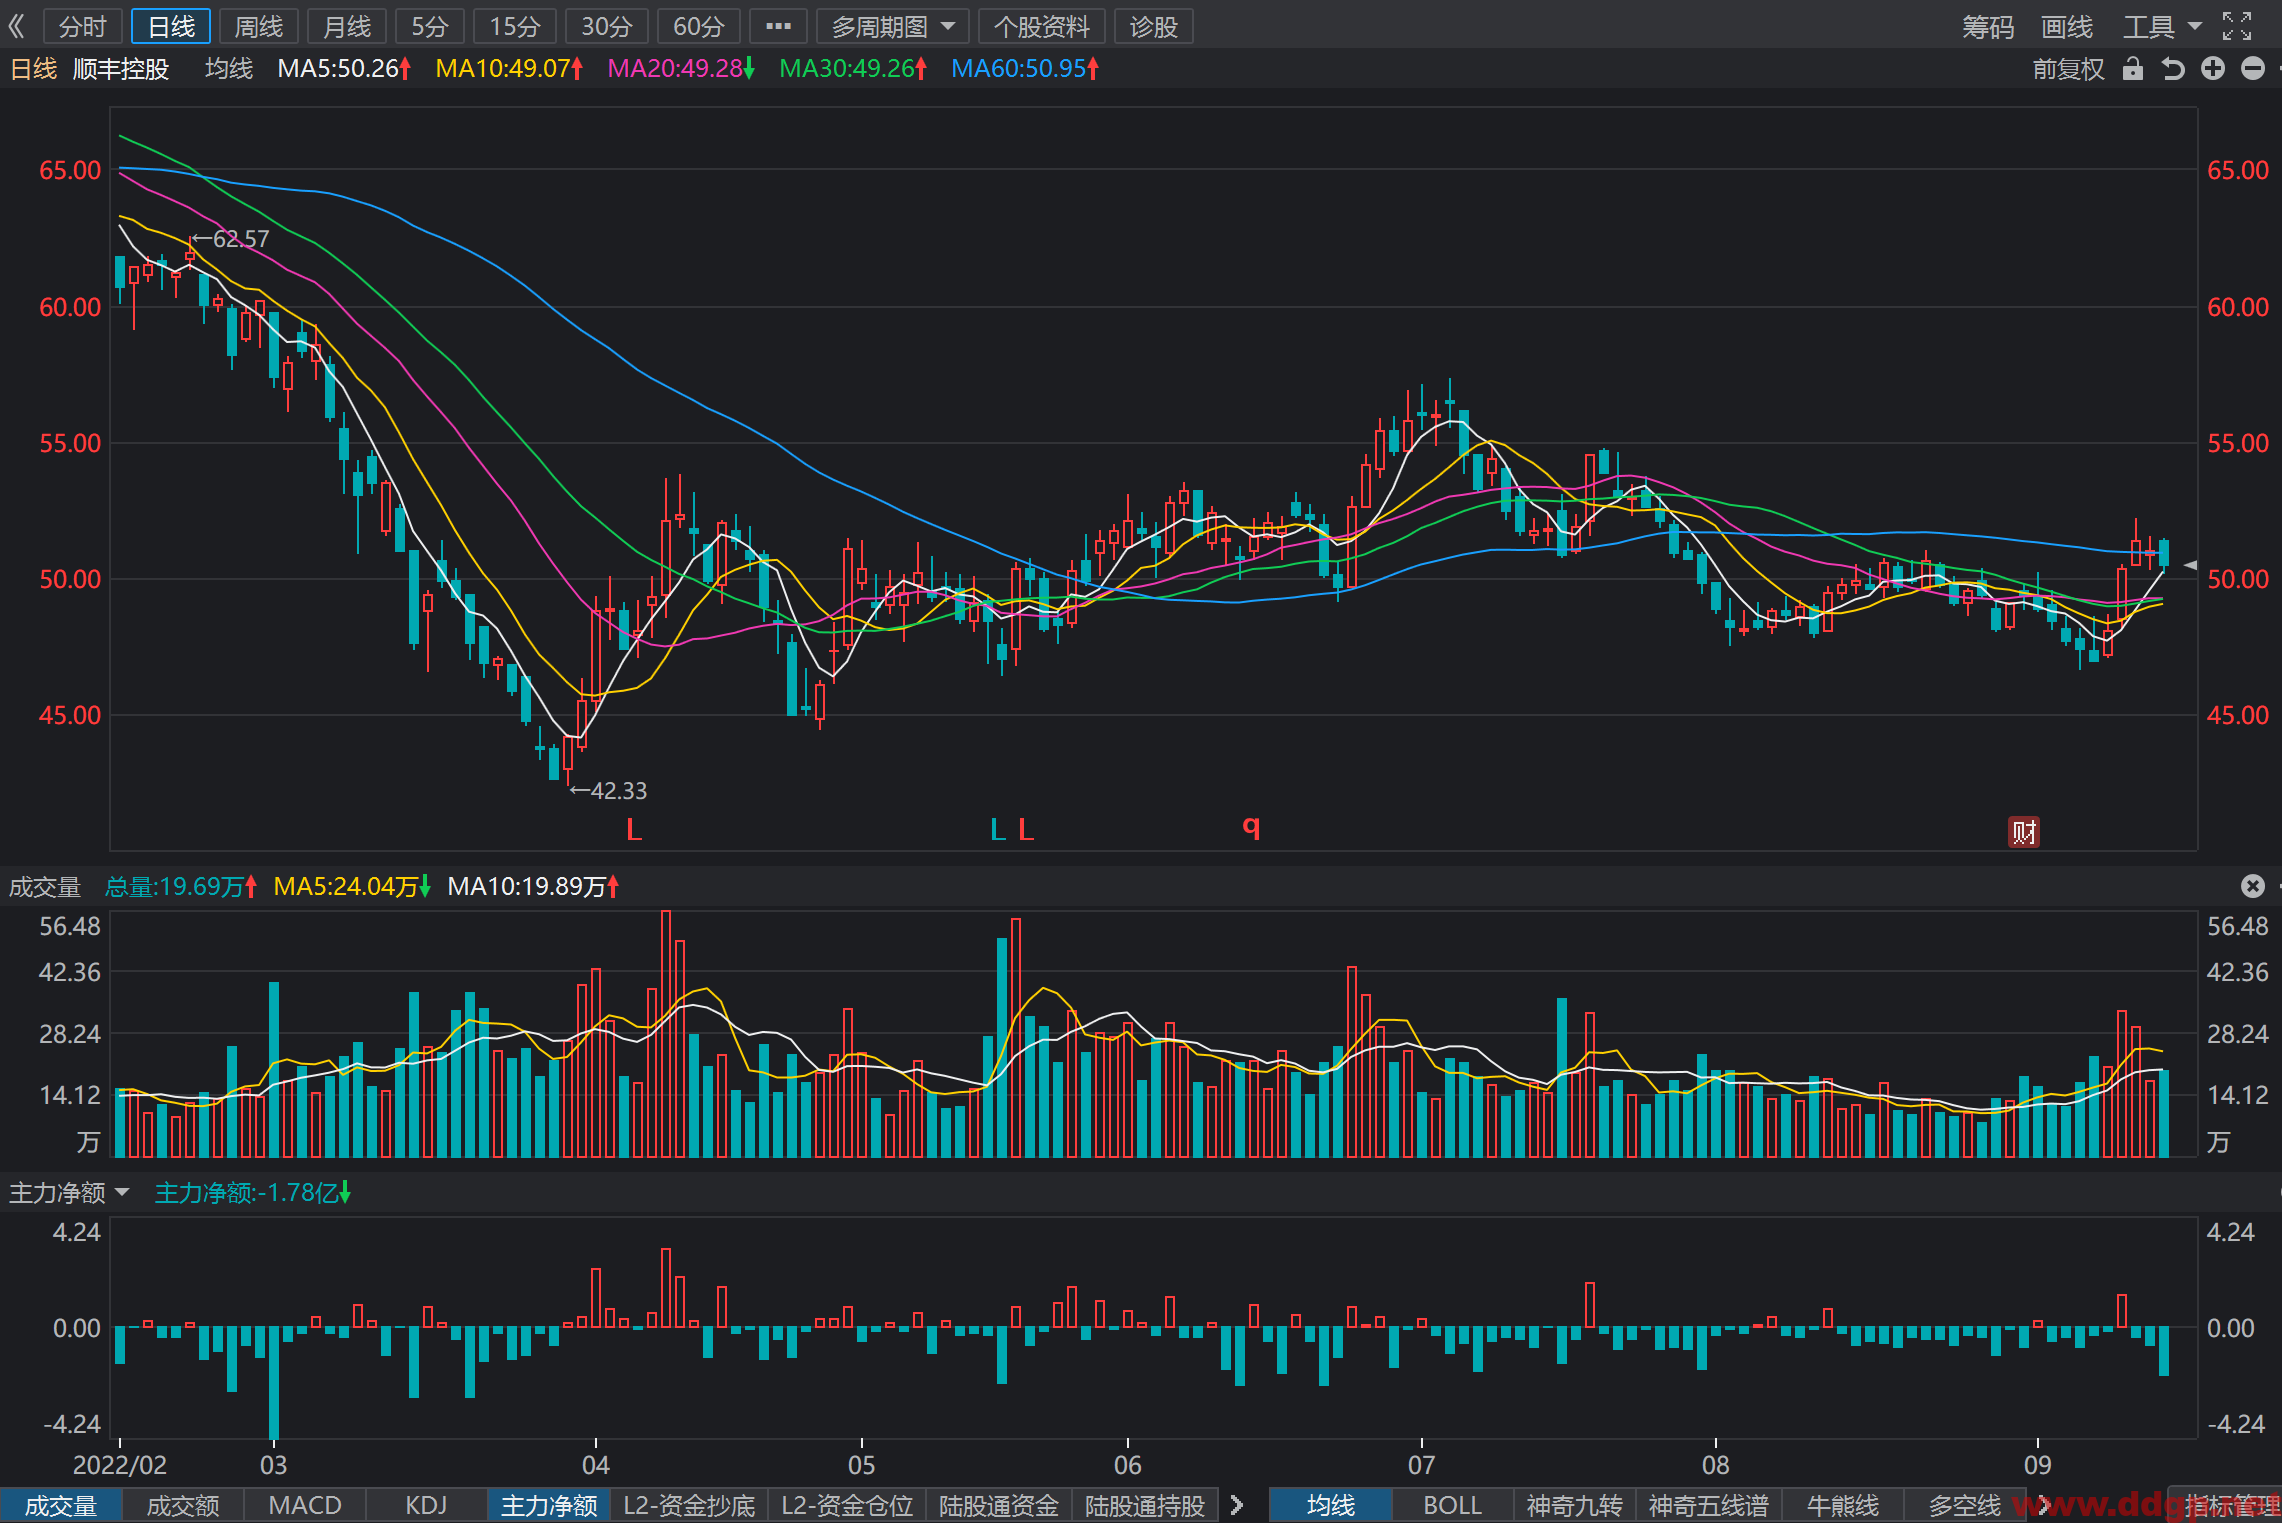Viewport: 2282px width, 1523px height.
Task: Select the 神奇五线谱 overlay tab
Action: 1709,1505
